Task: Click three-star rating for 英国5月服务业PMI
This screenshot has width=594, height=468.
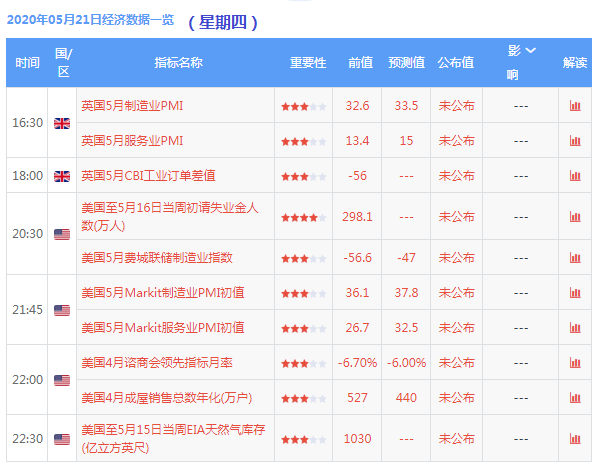Action: pyautogui.click(x=303, y=142)
